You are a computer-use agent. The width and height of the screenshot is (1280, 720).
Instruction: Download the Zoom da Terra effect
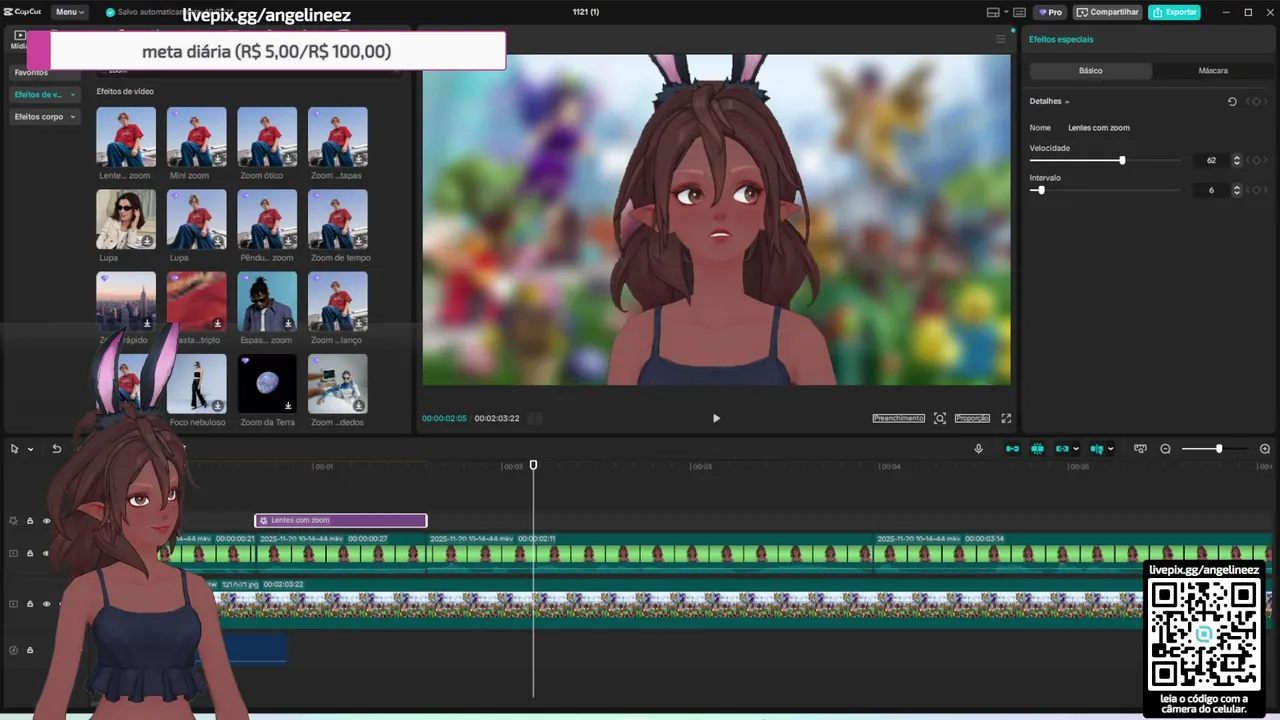click(x=288, y=406)
